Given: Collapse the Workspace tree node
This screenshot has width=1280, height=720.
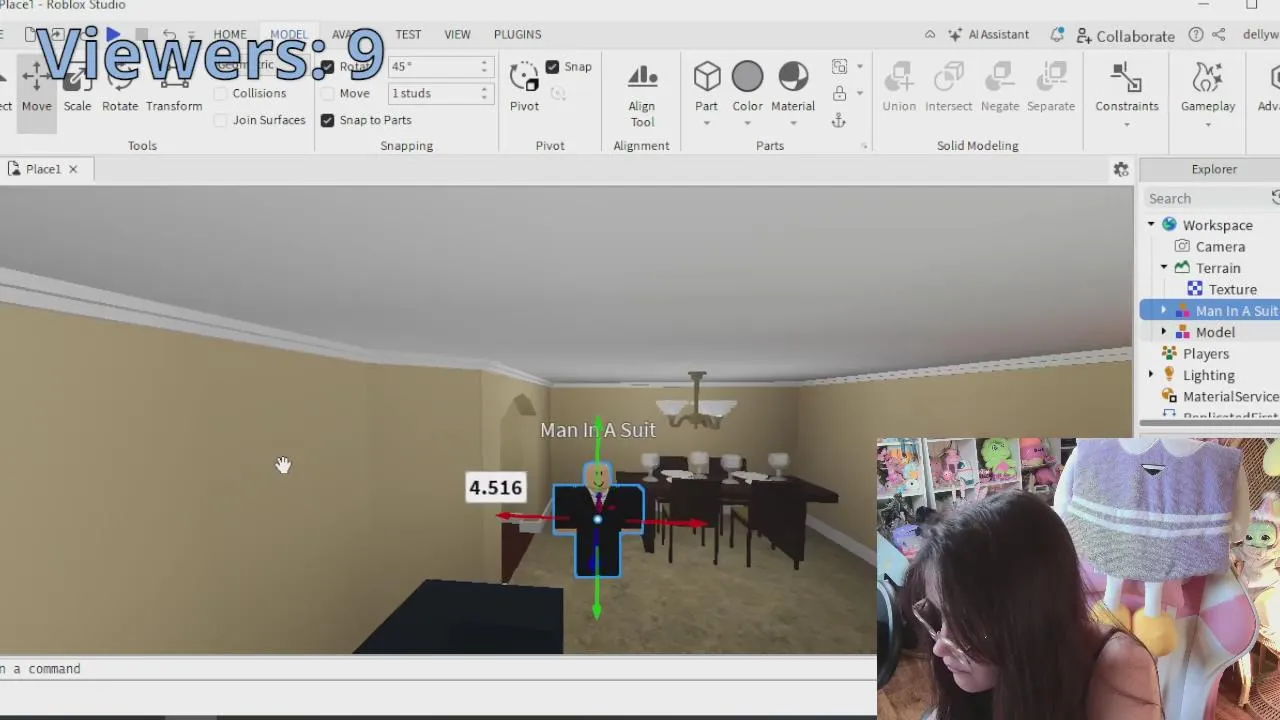Looking at the screenshot, I should point(1151,225).
